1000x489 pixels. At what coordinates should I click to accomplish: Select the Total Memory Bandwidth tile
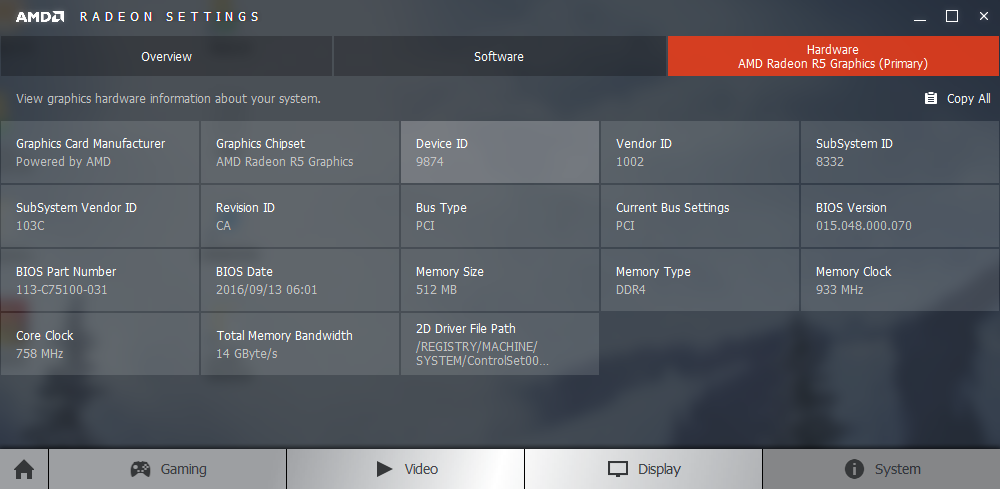300,344
